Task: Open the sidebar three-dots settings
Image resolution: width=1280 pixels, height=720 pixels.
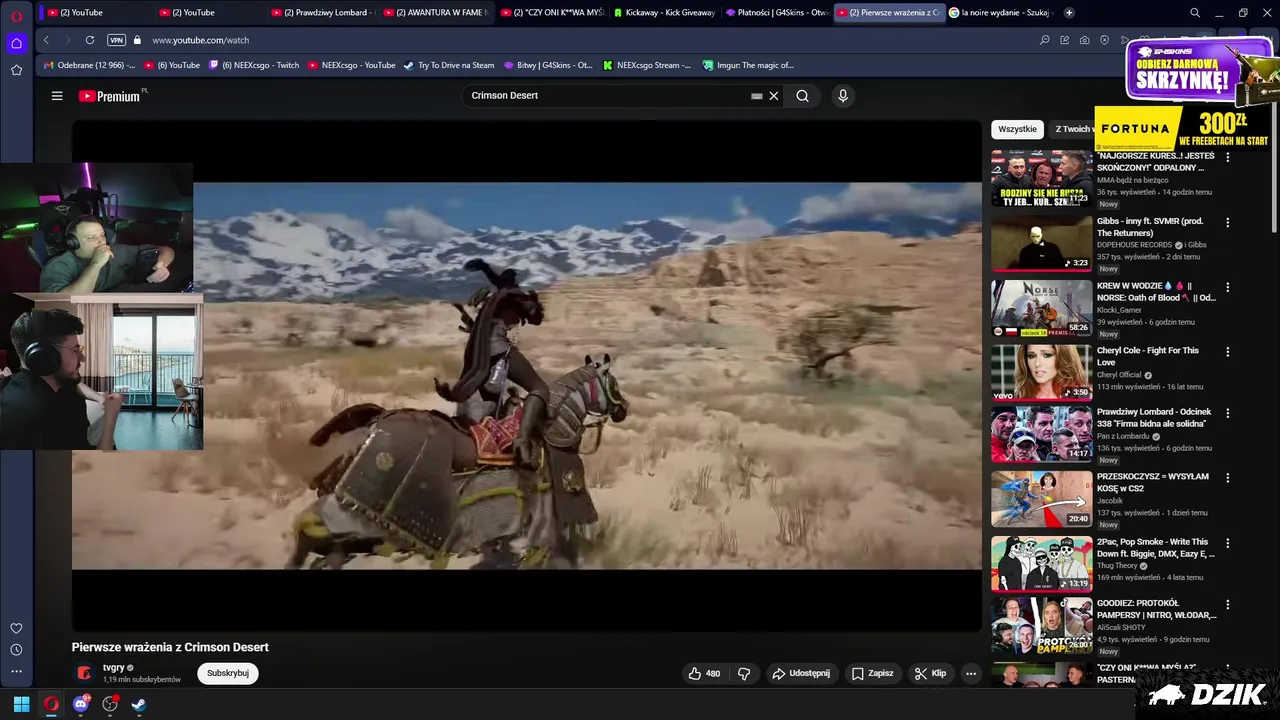Action: [16, 671]
